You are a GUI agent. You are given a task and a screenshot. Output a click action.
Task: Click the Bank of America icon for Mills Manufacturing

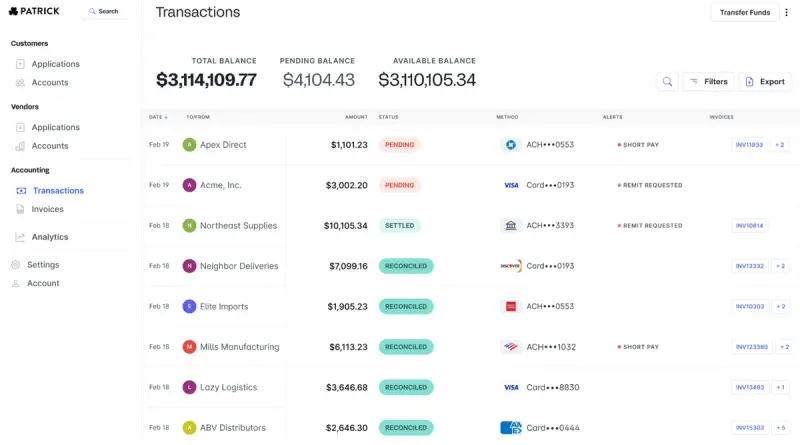coord(511,347)
